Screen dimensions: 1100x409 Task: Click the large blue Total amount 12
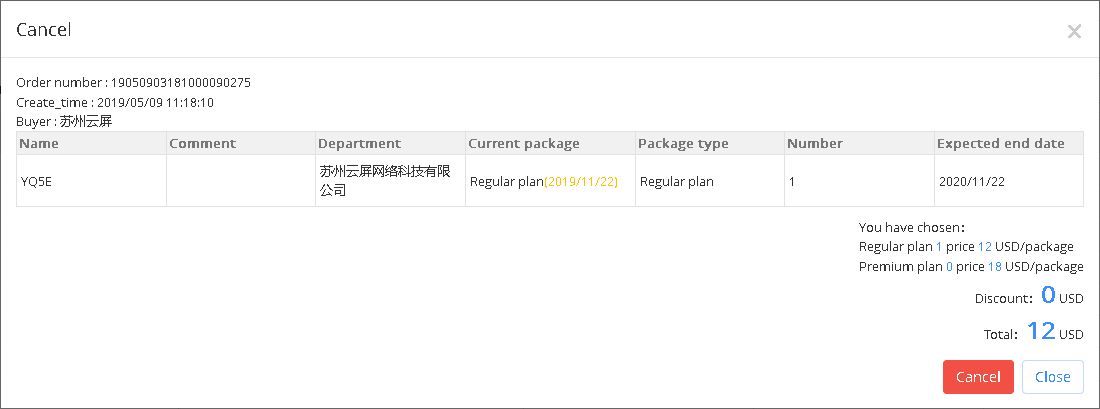(x=1041, y=330)
